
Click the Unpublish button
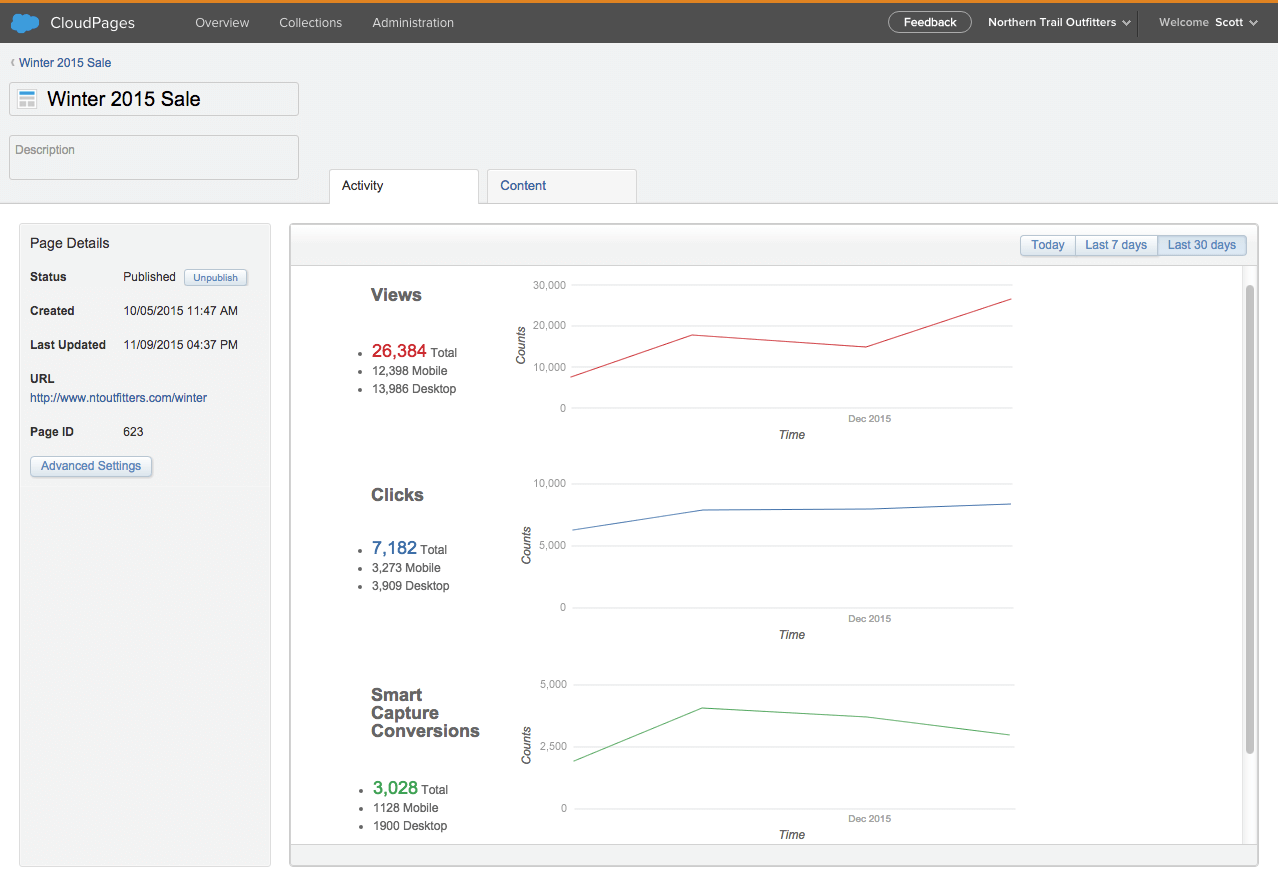tap(215, 277)
